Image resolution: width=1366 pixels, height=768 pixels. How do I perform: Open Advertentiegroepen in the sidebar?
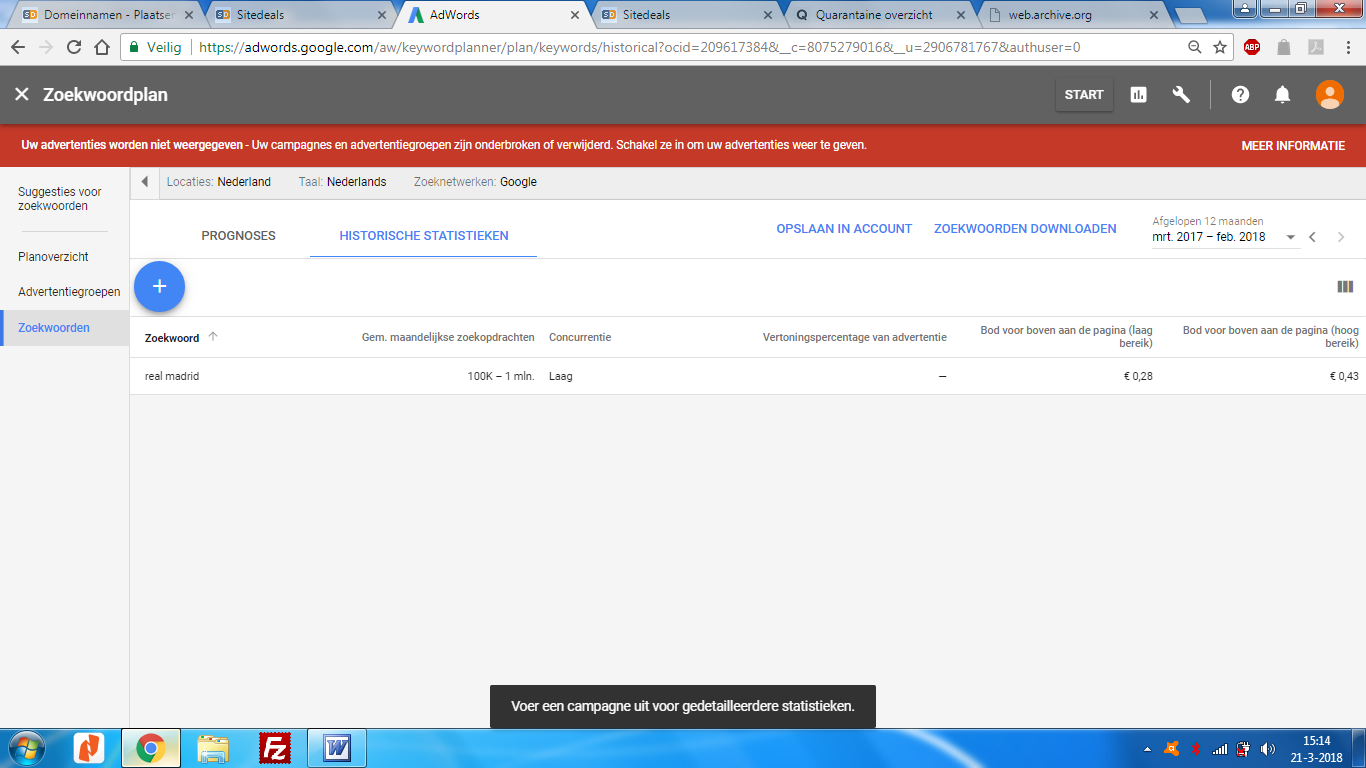coord(69,292)
